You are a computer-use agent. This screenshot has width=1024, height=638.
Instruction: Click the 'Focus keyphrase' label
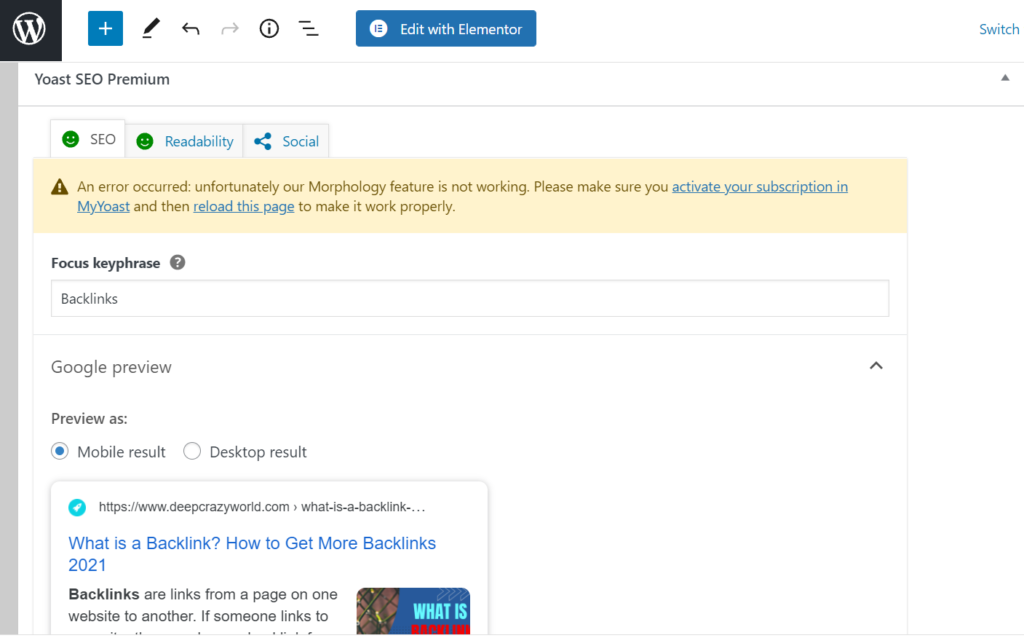tap(106, 263)
